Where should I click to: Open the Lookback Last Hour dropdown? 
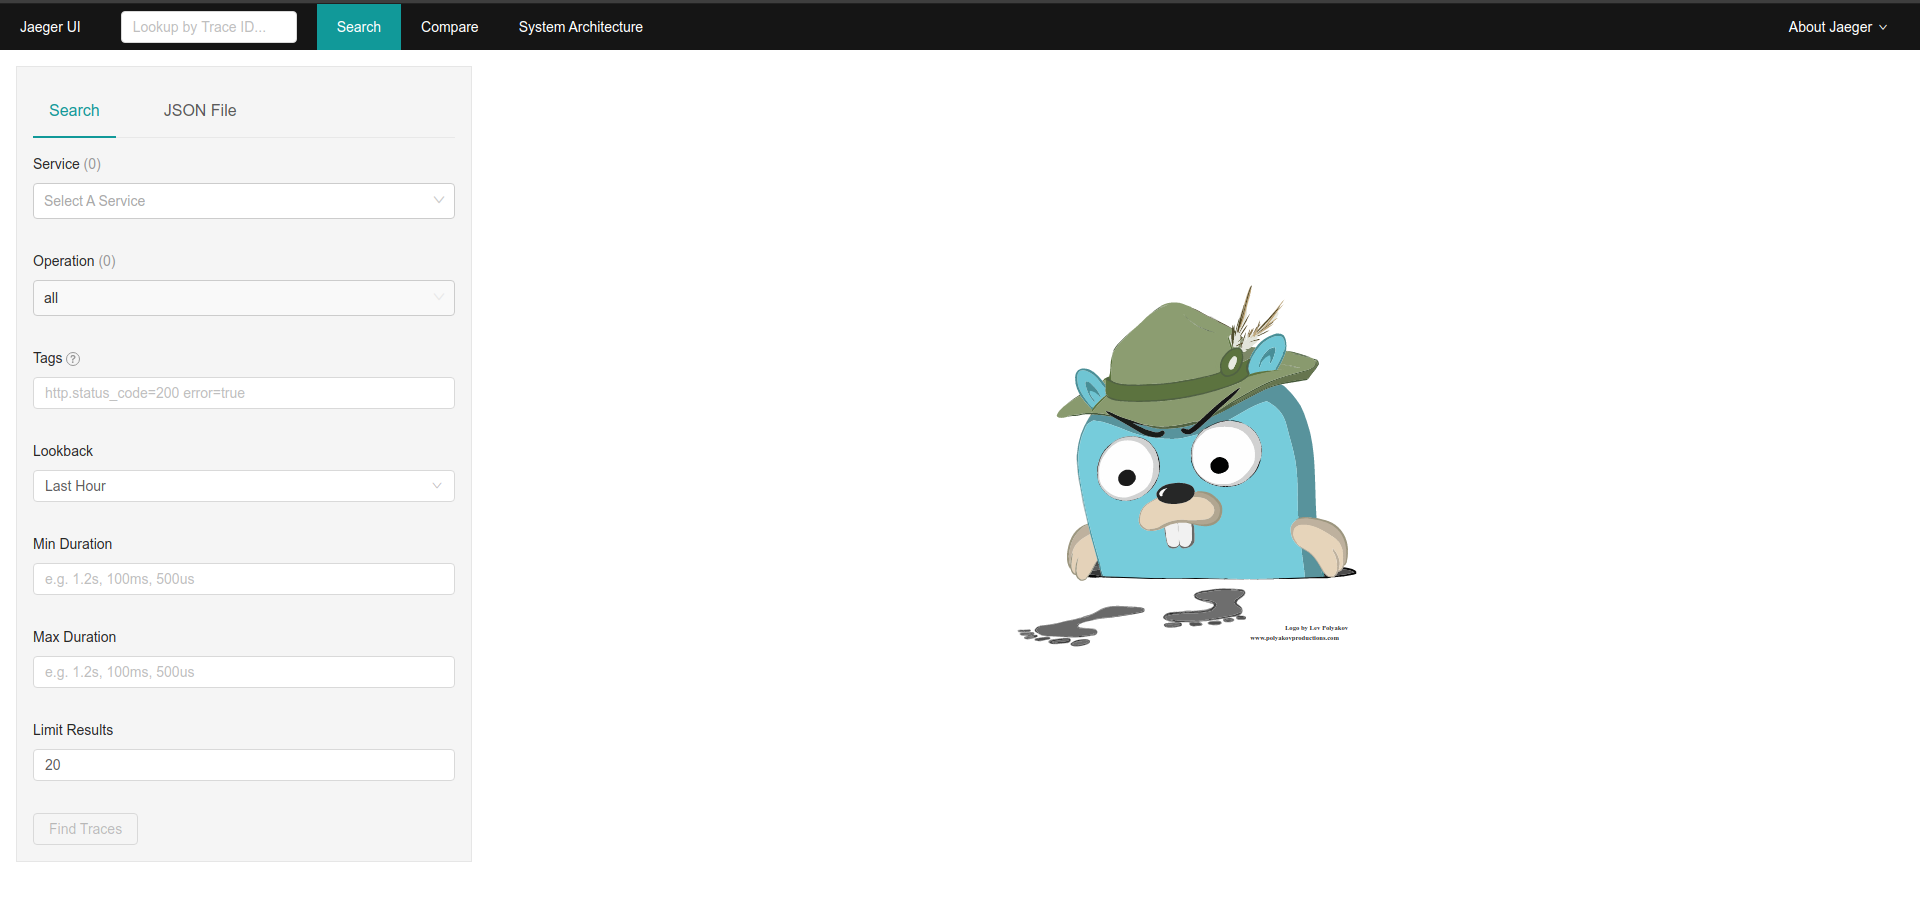(244, 486)
